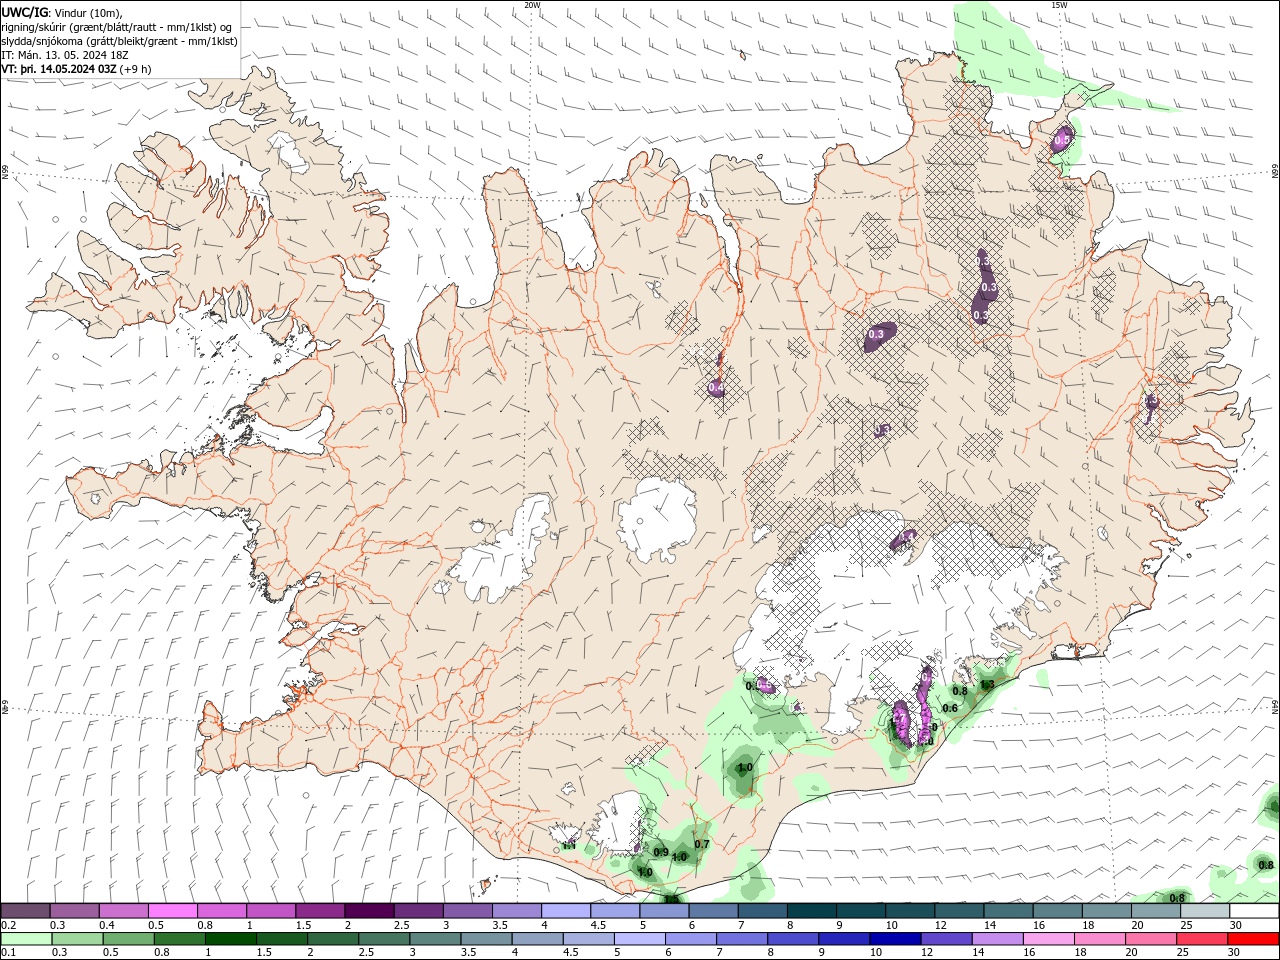Click the 'slydda/snjókoma (grátt/bleikt/grænt' description line
Viewport: 1280px width, 960px height.
[120, 41]
